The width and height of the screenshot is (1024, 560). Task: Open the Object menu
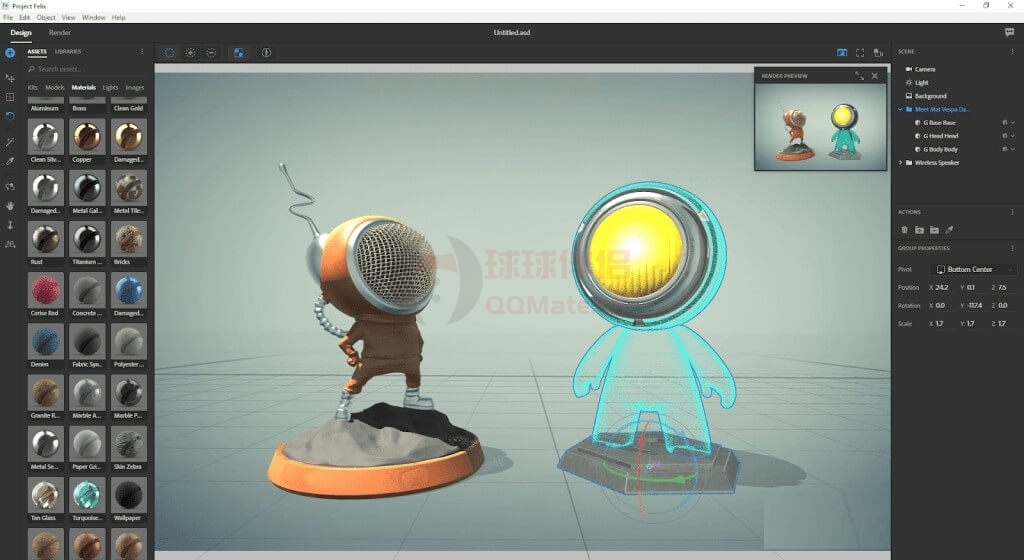46,17
